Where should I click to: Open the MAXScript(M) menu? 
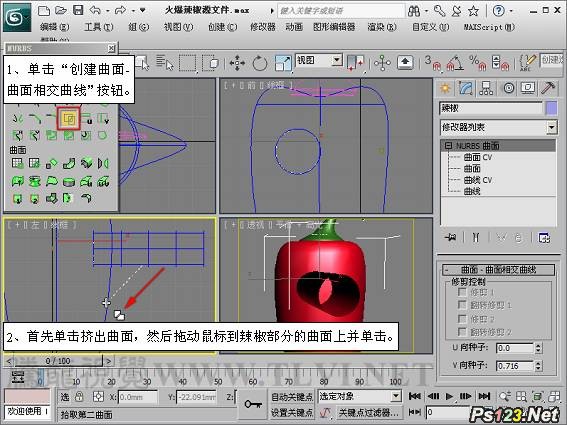coord(489,27)
